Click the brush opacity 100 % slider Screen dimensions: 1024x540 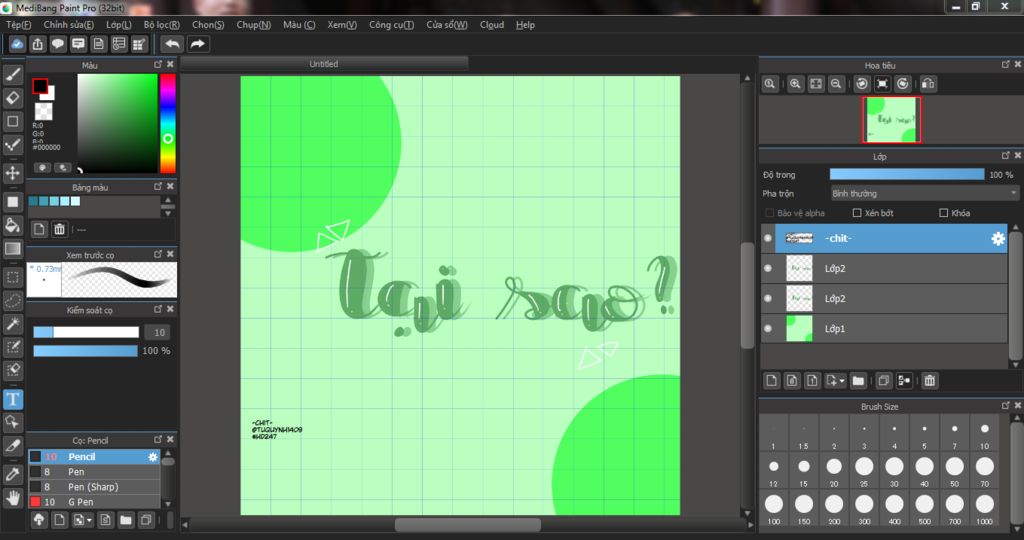click(86, 351)
